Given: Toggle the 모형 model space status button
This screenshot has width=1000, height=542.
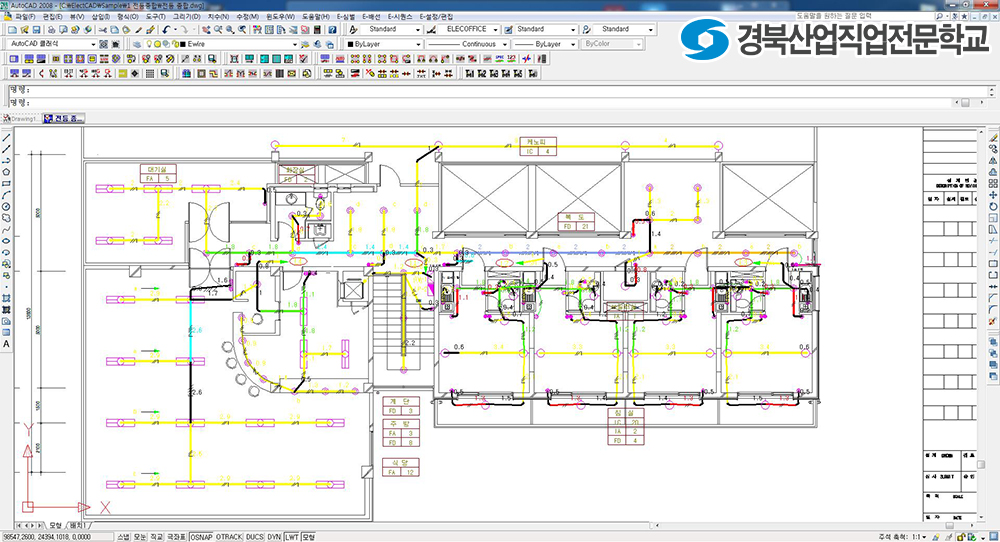Looking at the screenshot, I should click(309, 538).
